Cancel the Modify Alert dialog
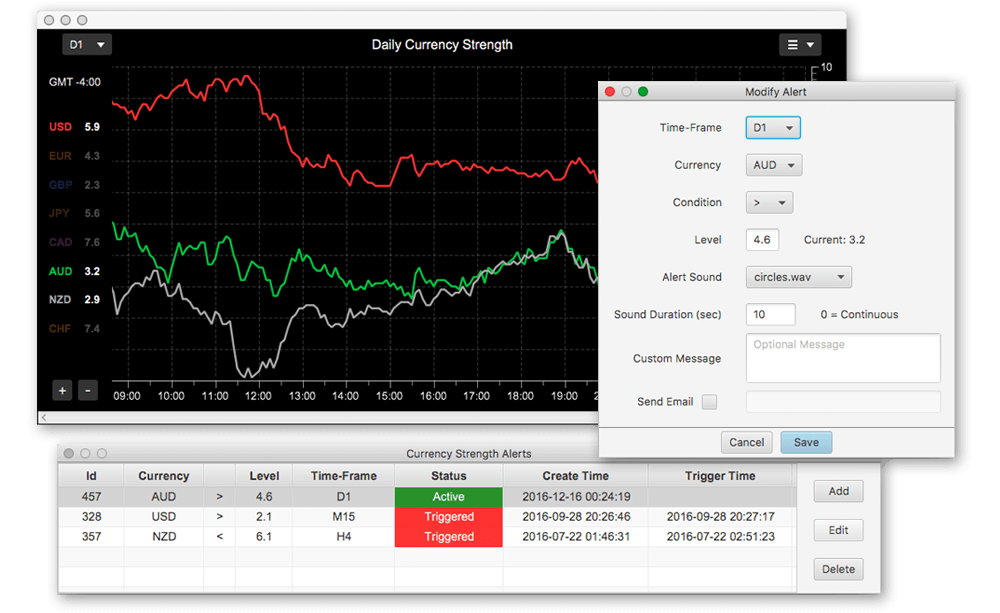 746,441
